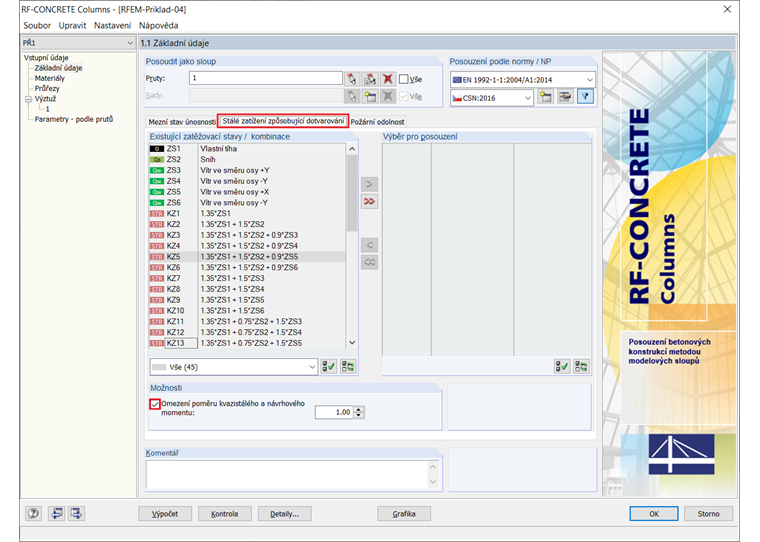Decrease the moment ratio value with the down stepper
Image resolution: width=760 pixels, height=542 pixels.
pyautogui.click(x=359, y=415)
